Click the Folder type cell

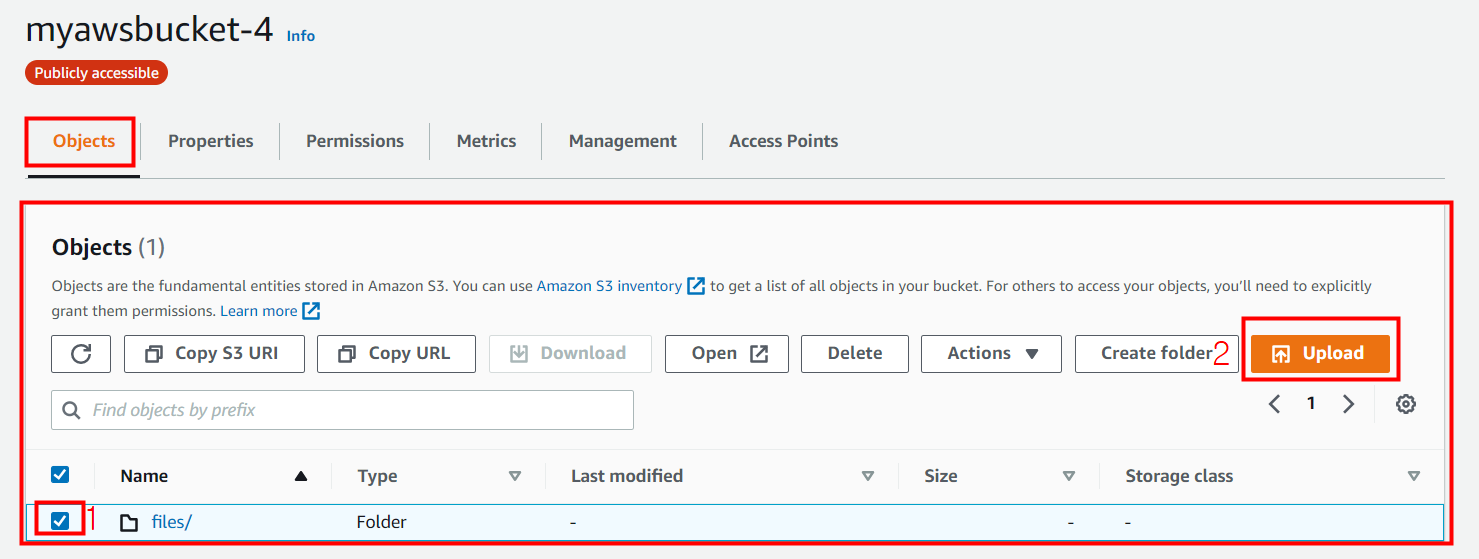[x=382, y=522]
